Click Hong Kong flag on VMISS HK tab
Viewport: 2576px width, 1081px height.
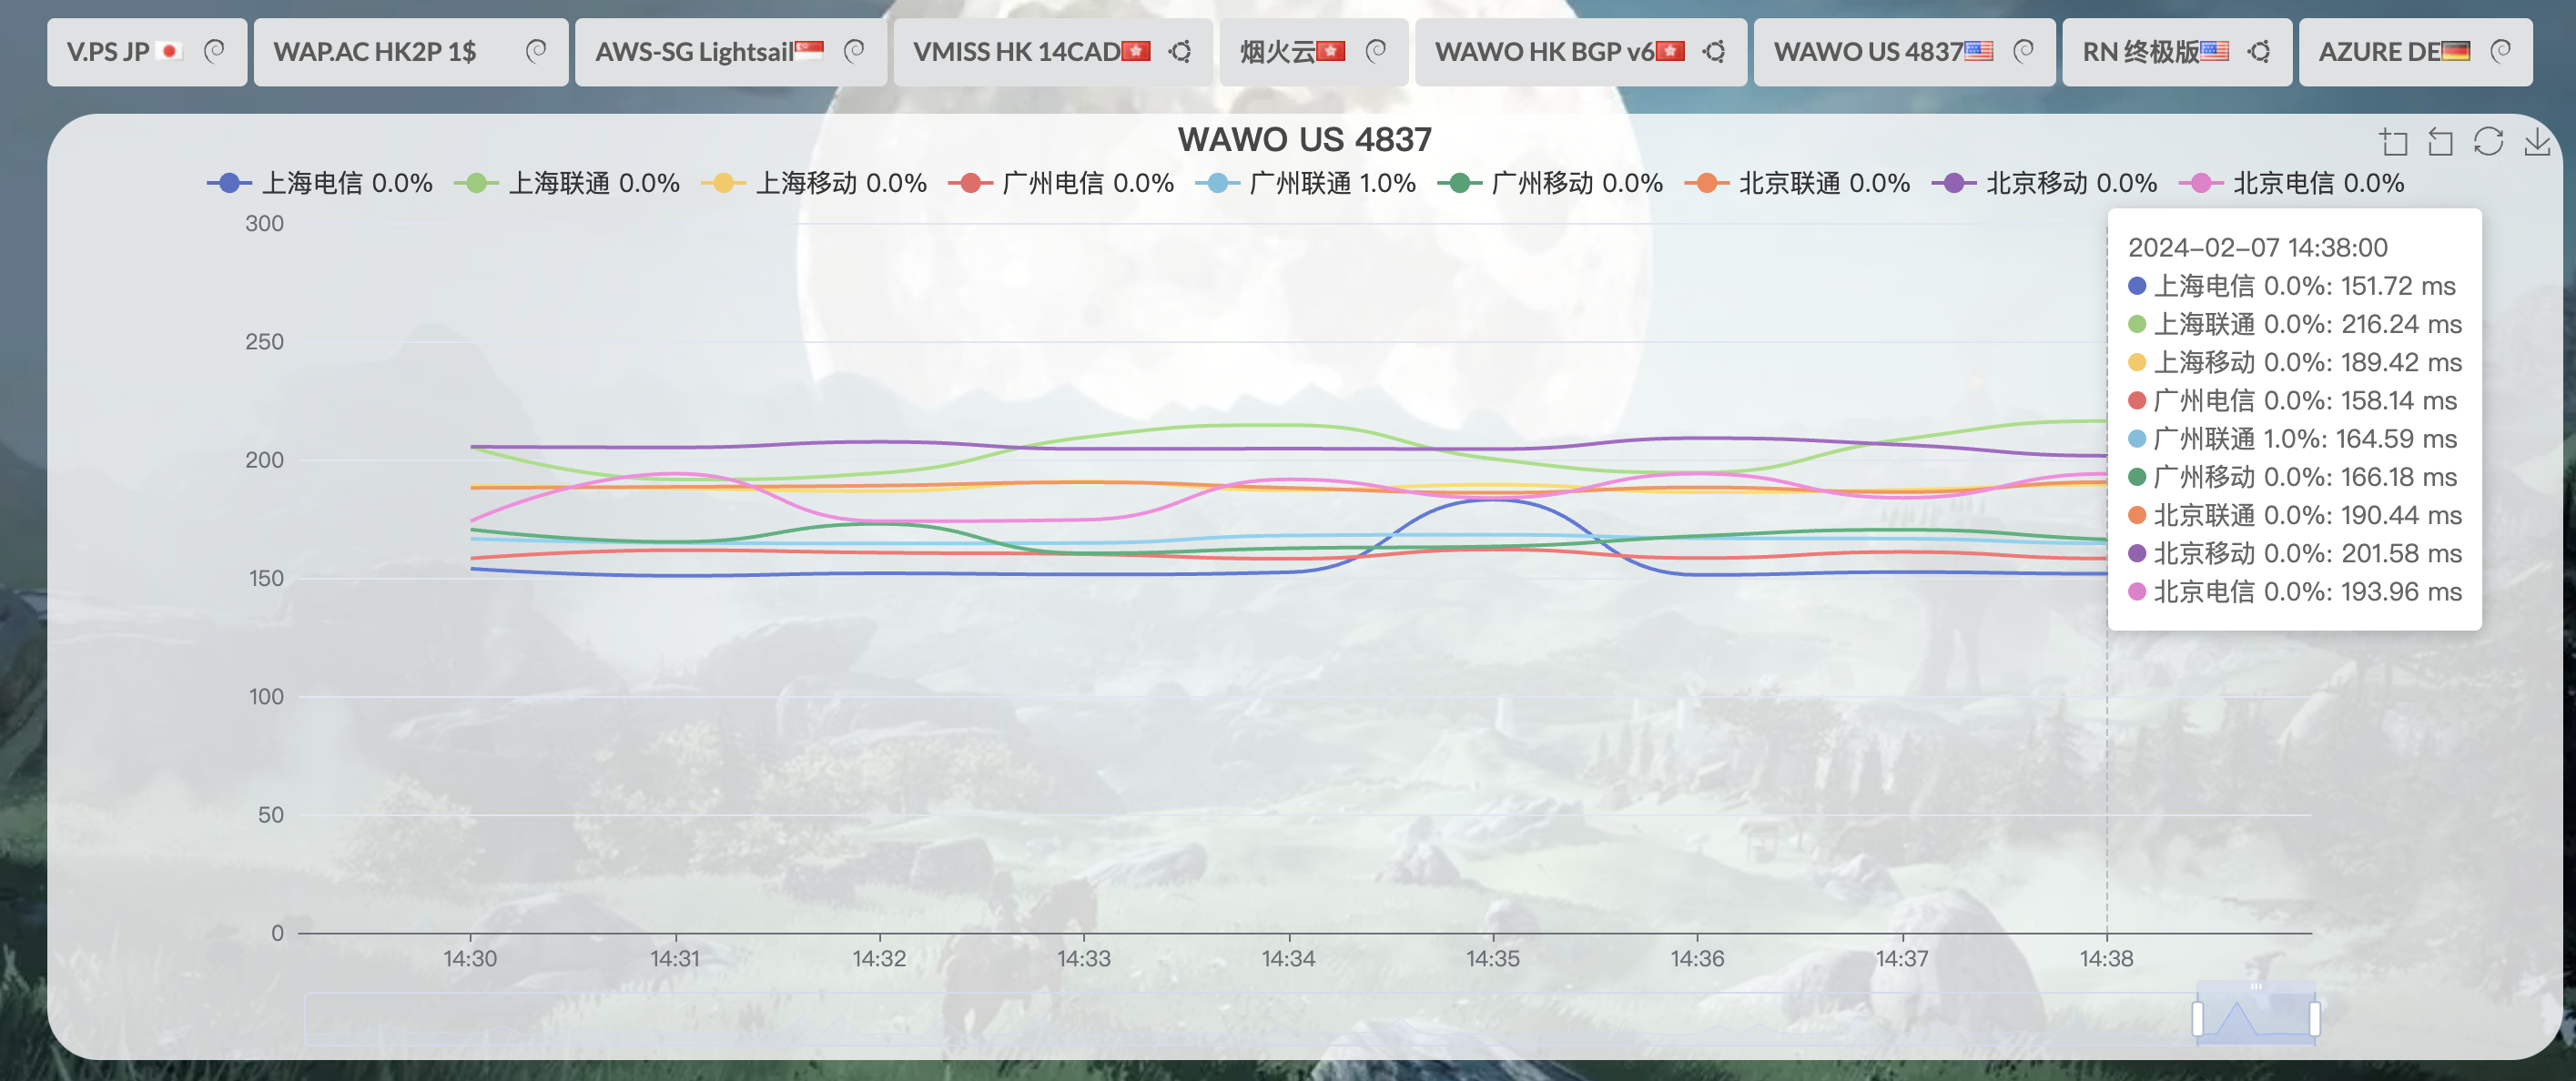click(x=1136, y=51)
